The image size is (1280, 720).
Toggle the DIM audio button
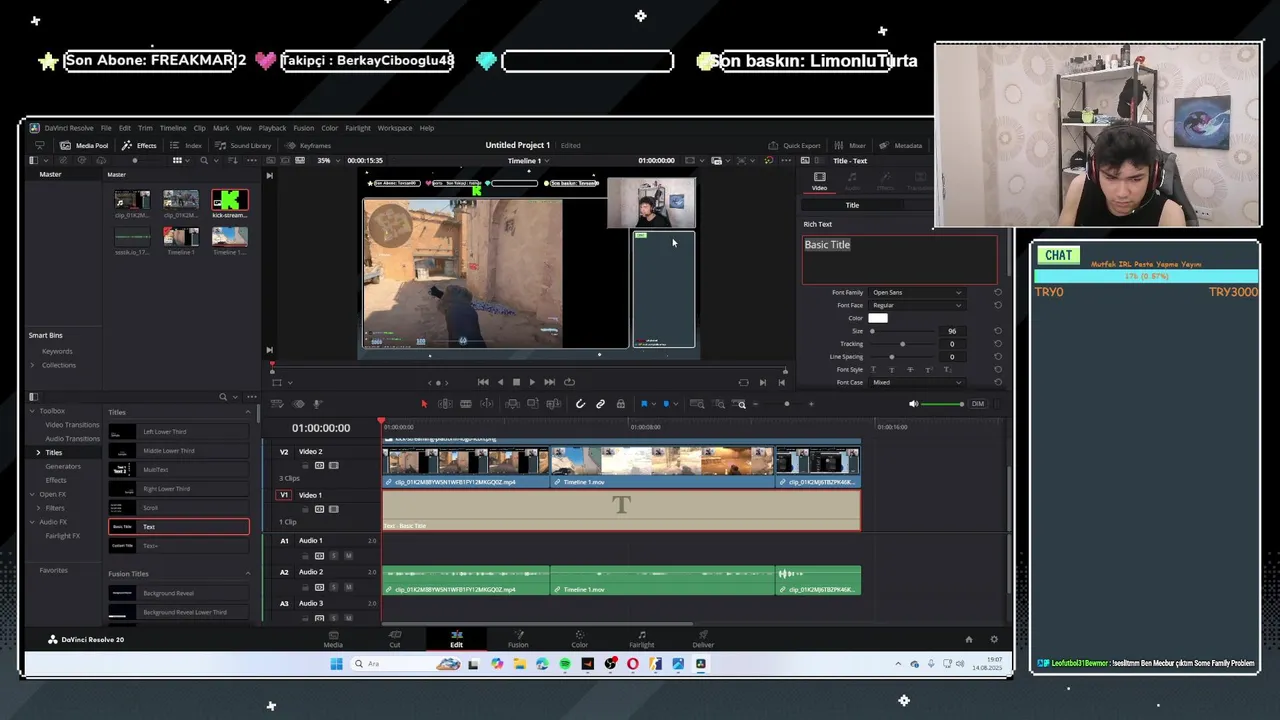point(978,404)
